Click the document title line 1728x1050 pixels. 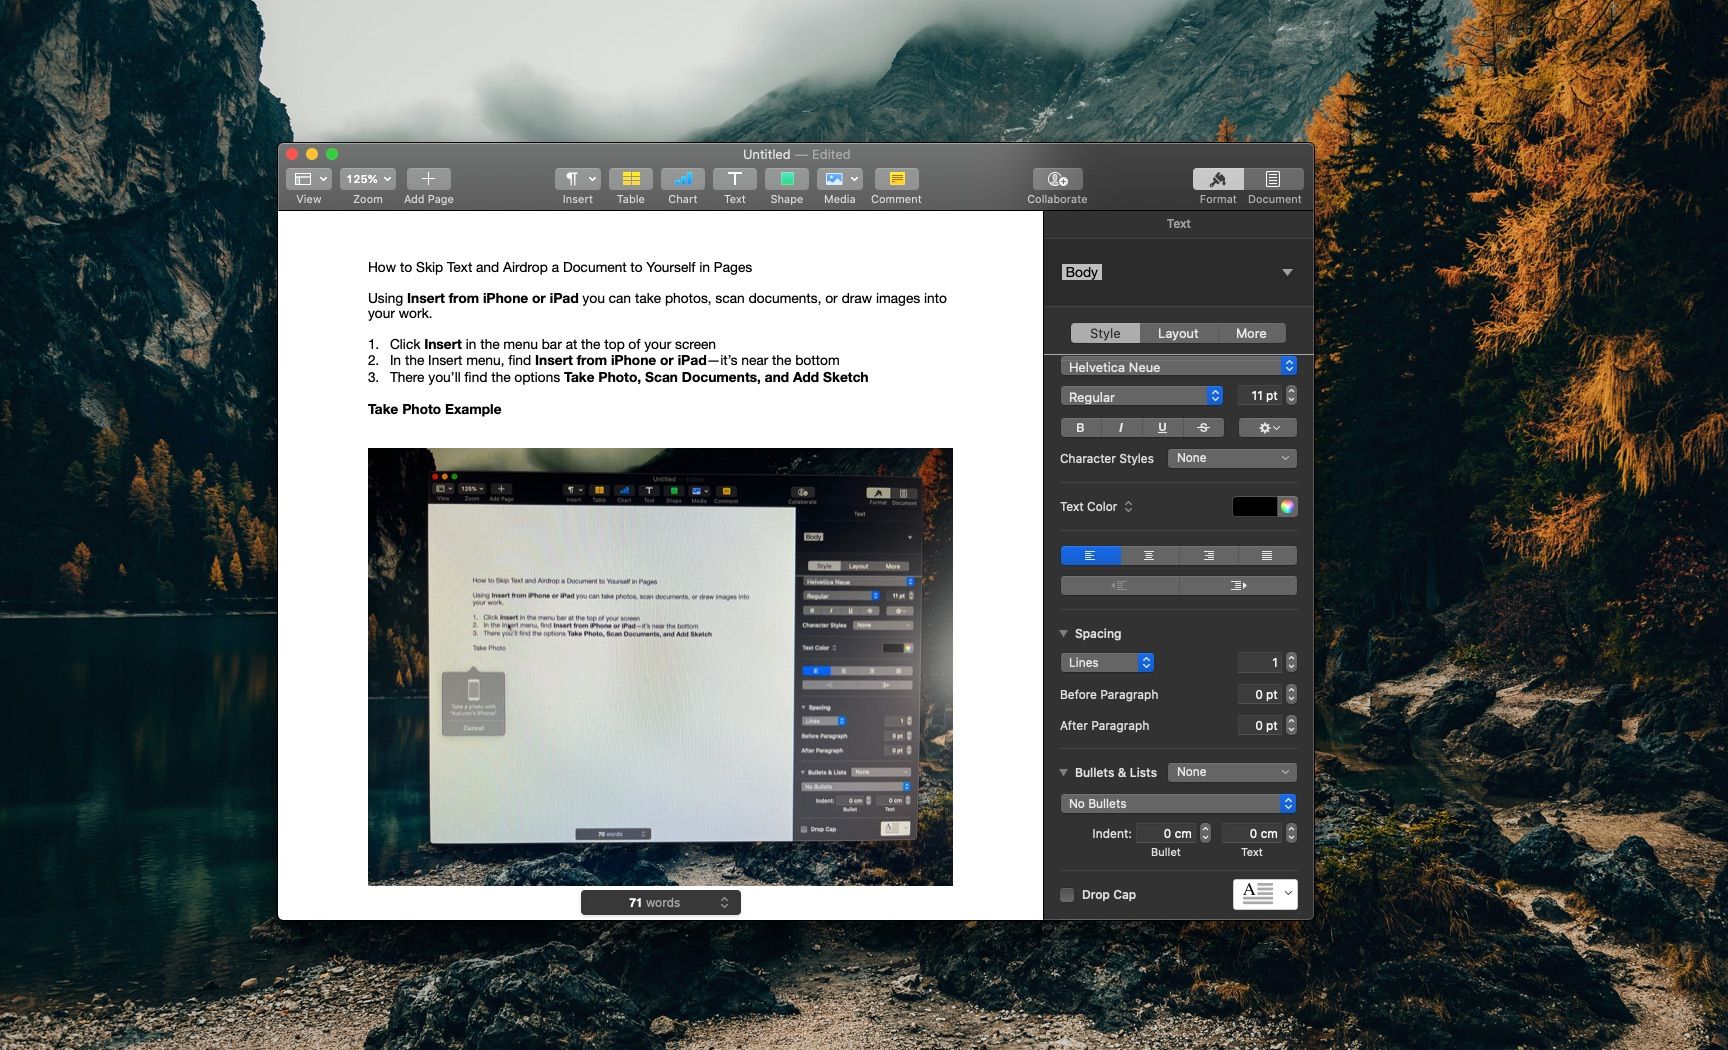point(560,267)
